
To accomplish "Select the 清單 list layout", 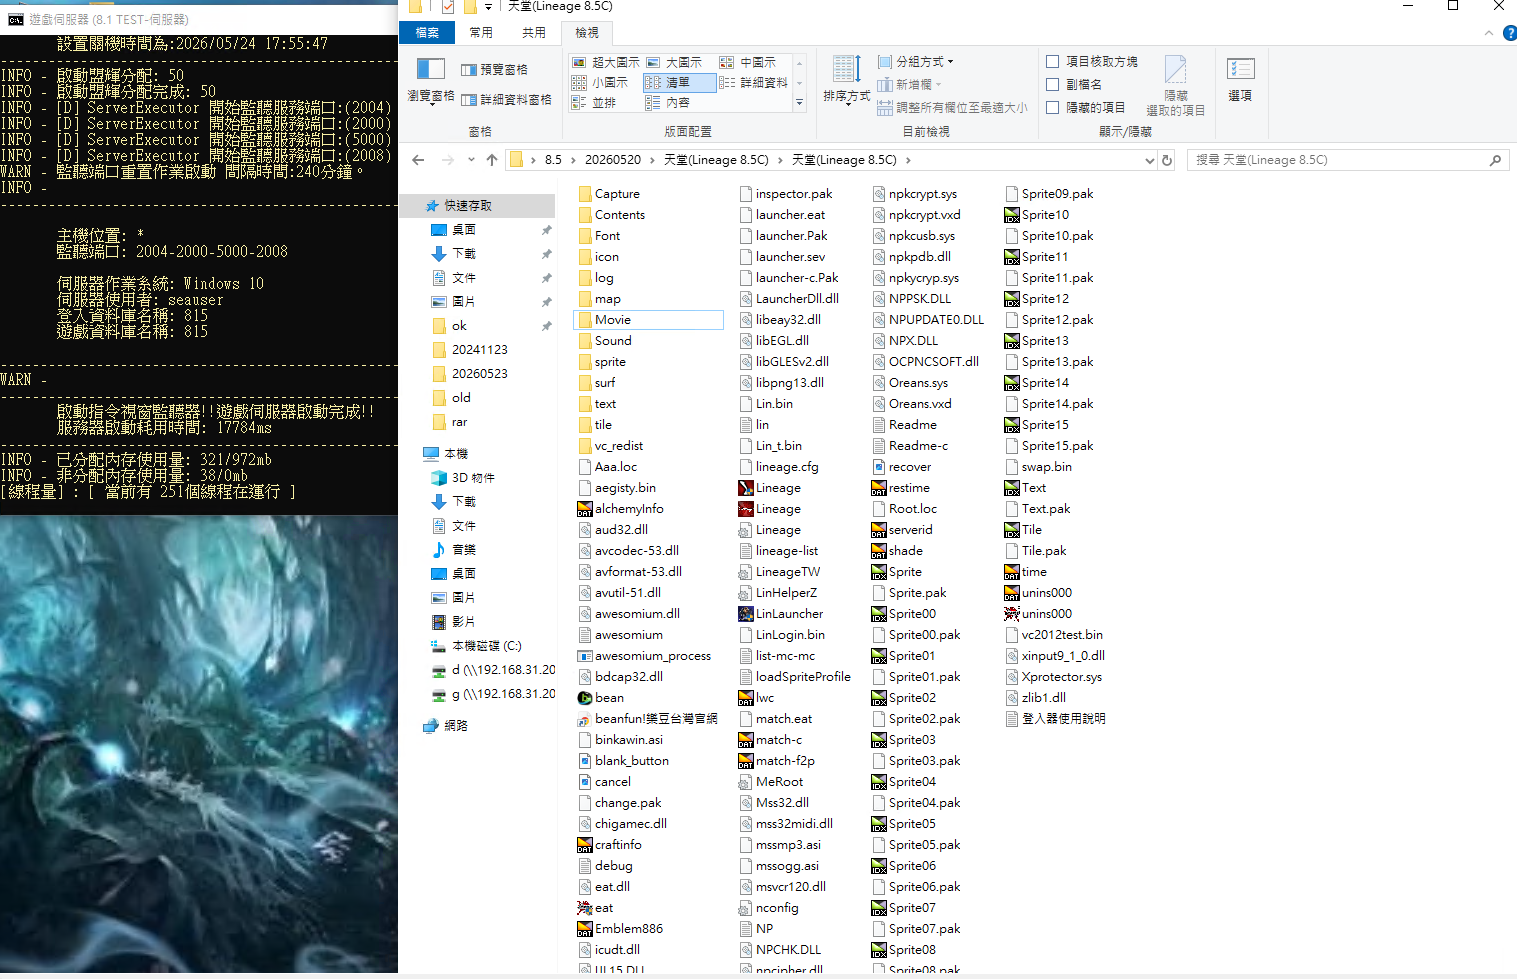I will click(x=678, y=82).
